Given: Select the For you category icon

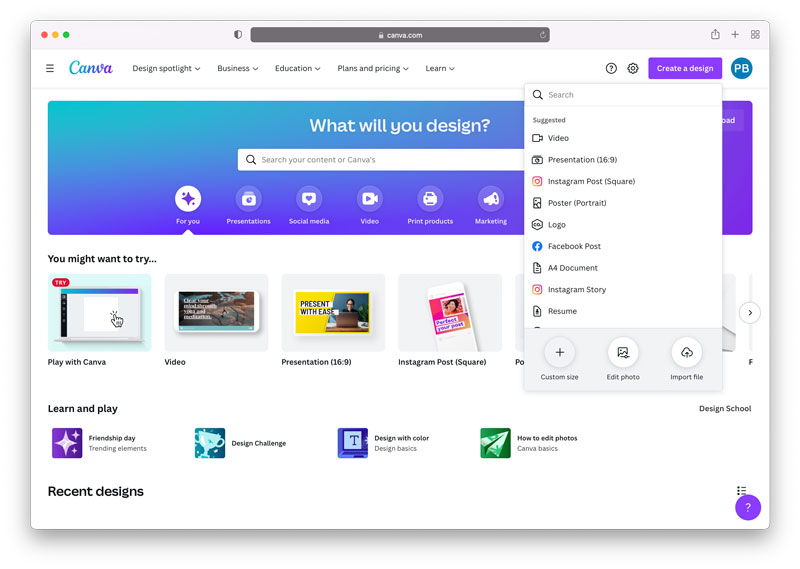Looking at the screenshot, I should [x=188, y=199].
